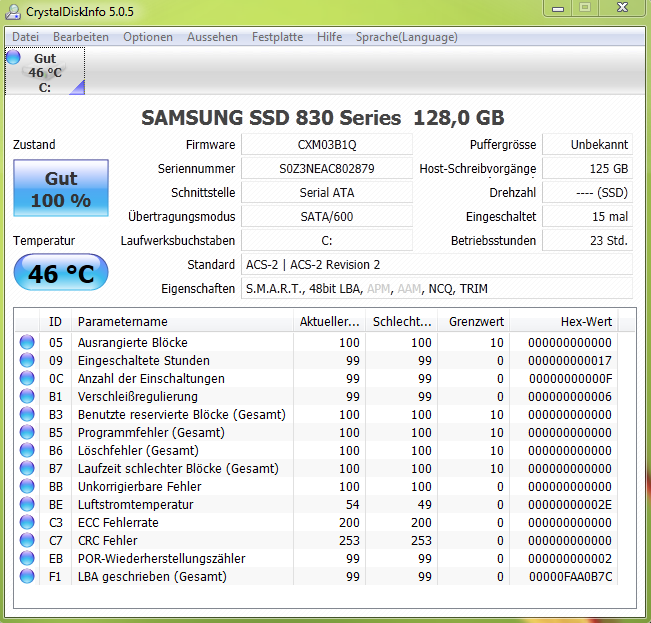Screen dimensions: 651x623
Task: Click the Standard field ACS-2 Revision 2
Action: pyautogui.click(x=437, y=264)
